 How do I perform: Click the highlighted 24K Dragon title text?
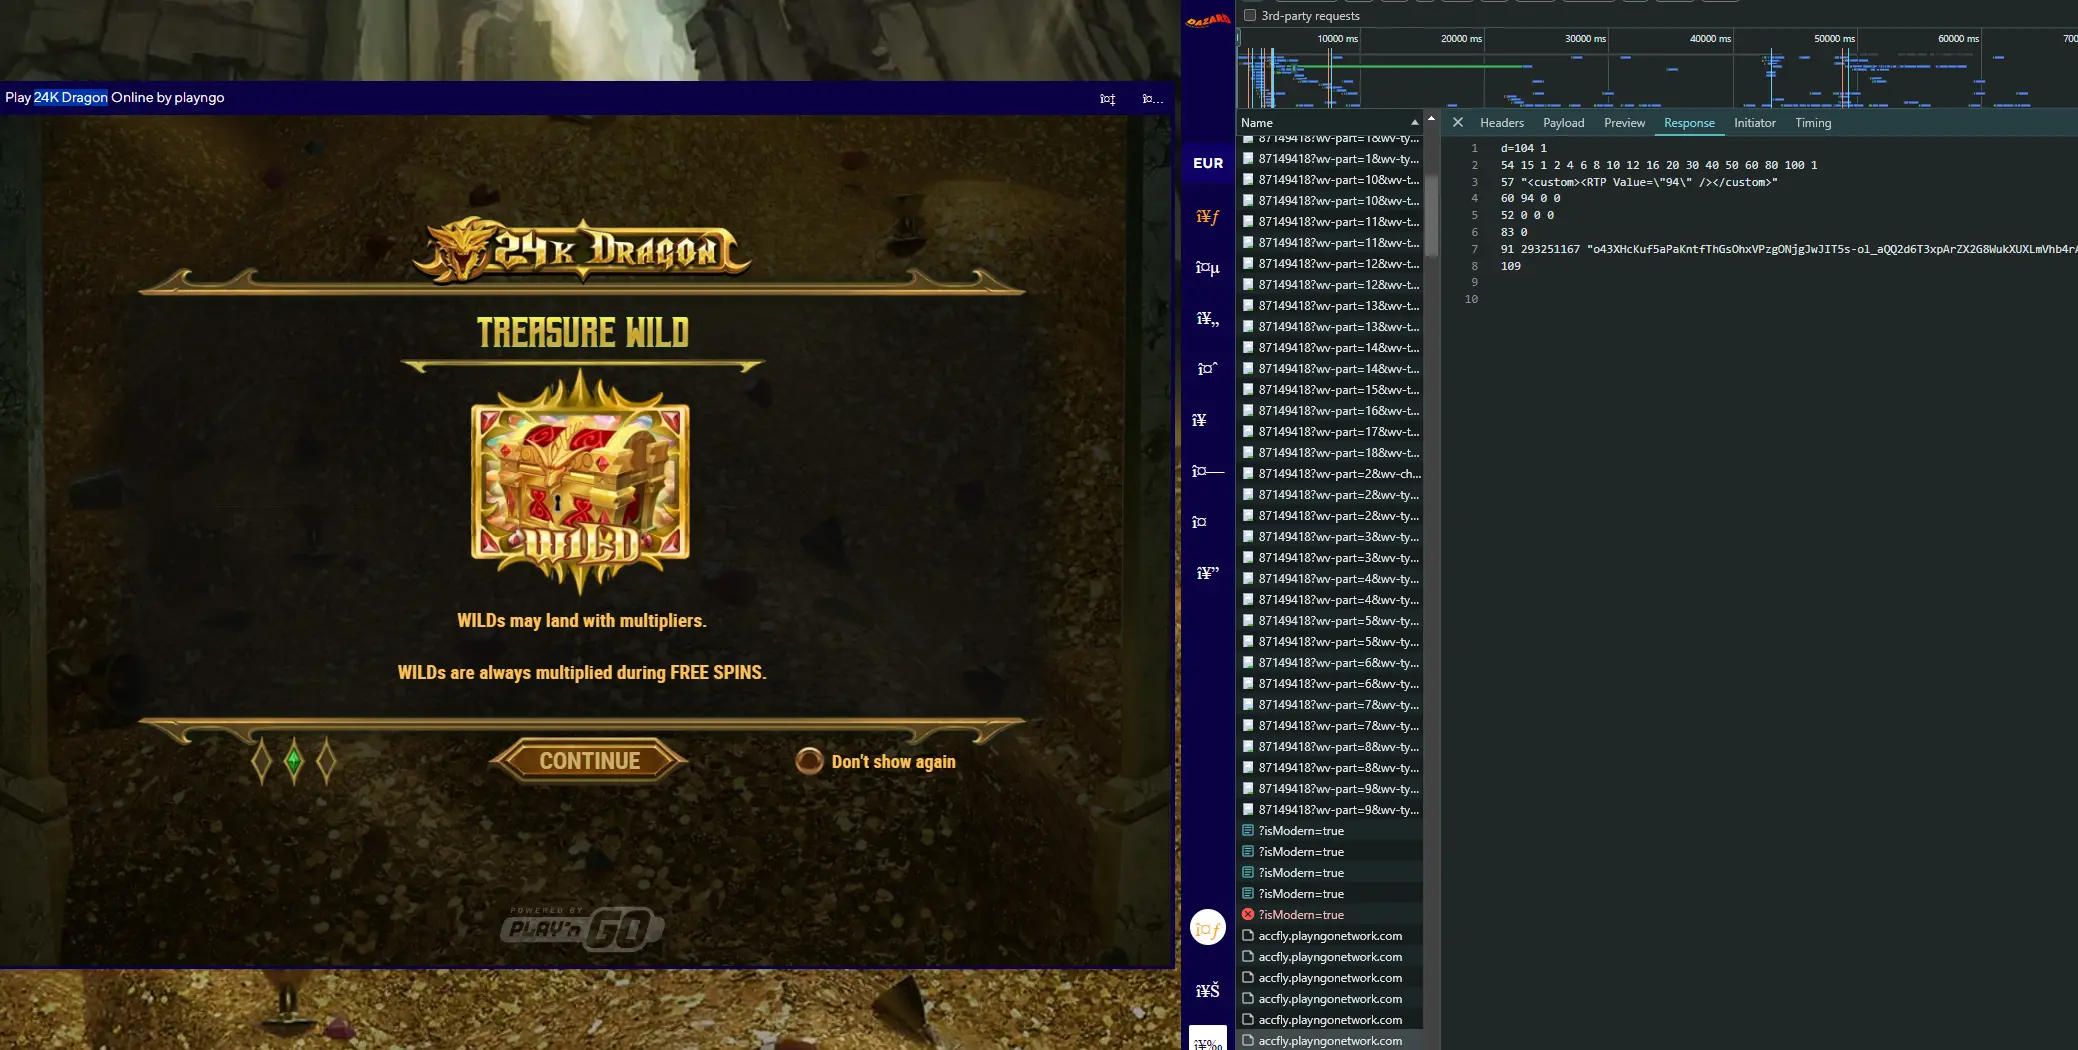coord(71,97)
